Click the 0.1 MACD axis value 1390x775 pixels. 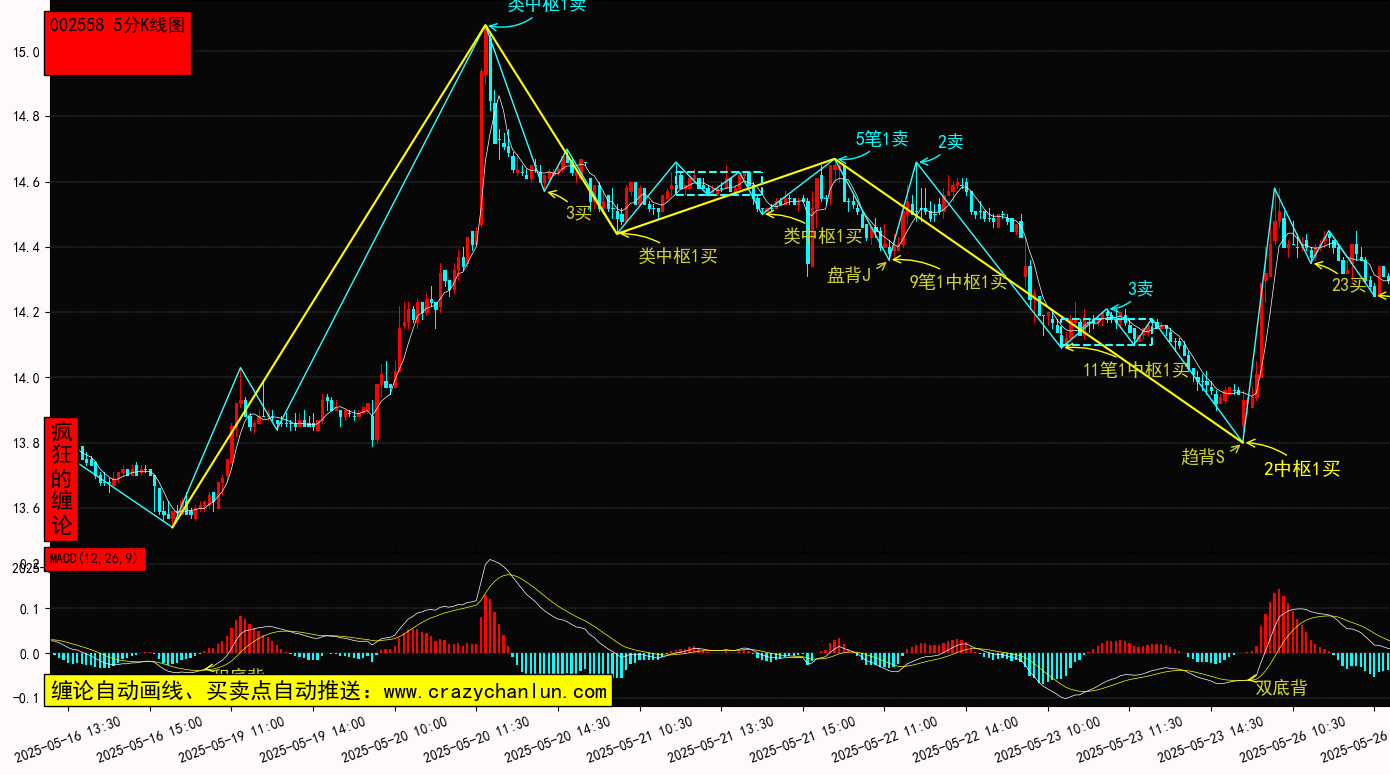[29, 609]
